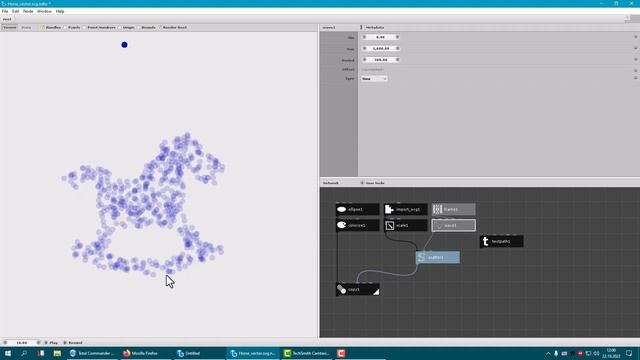Open the Help menu
This screenshot has height=360, width=640.
point(60,11)
